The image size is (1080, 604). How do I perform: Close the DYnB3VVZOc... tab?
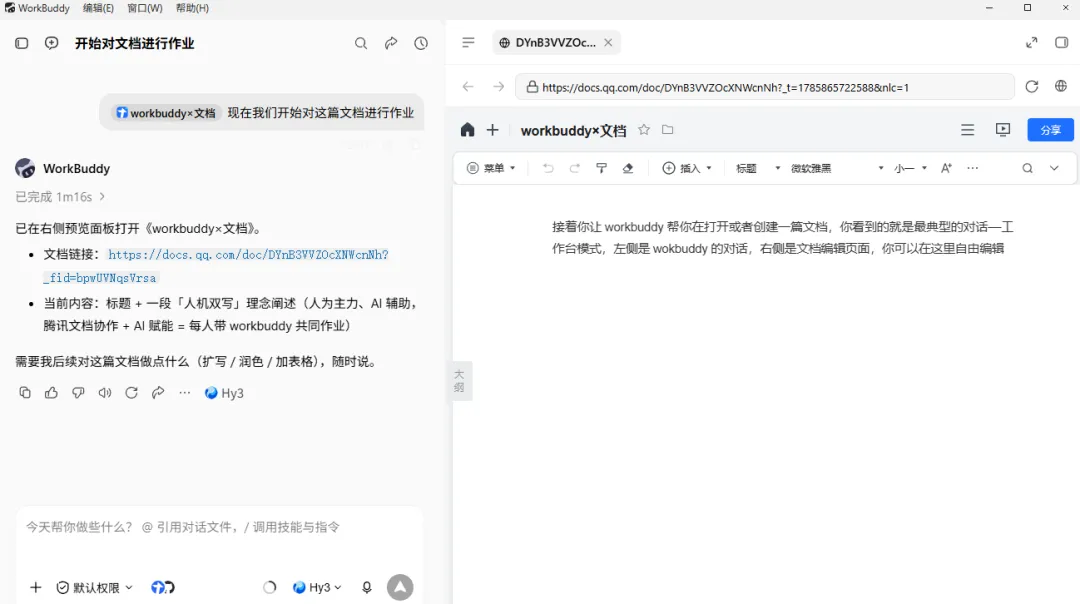(x=608, y=43)
